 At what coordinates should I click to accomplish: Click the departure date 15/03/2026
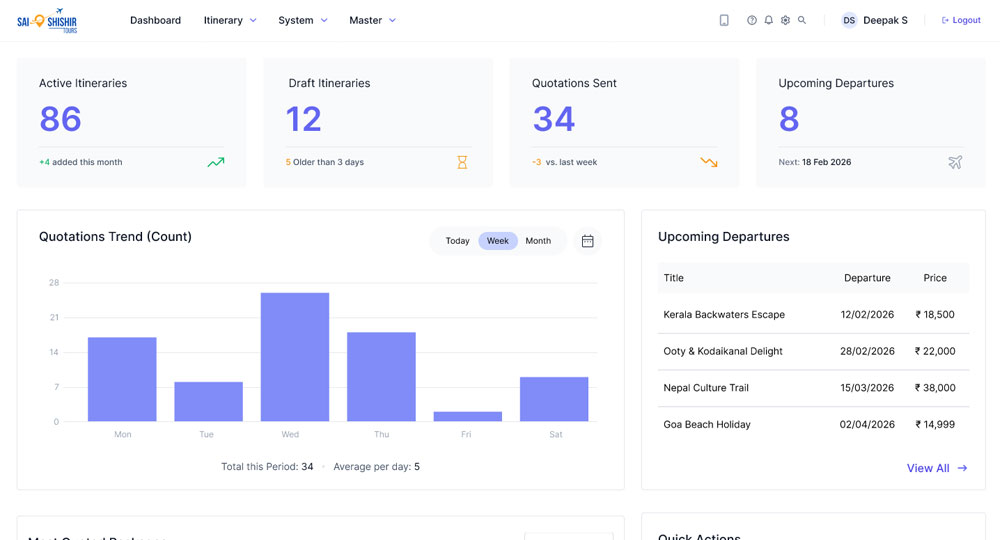[867, 388]
